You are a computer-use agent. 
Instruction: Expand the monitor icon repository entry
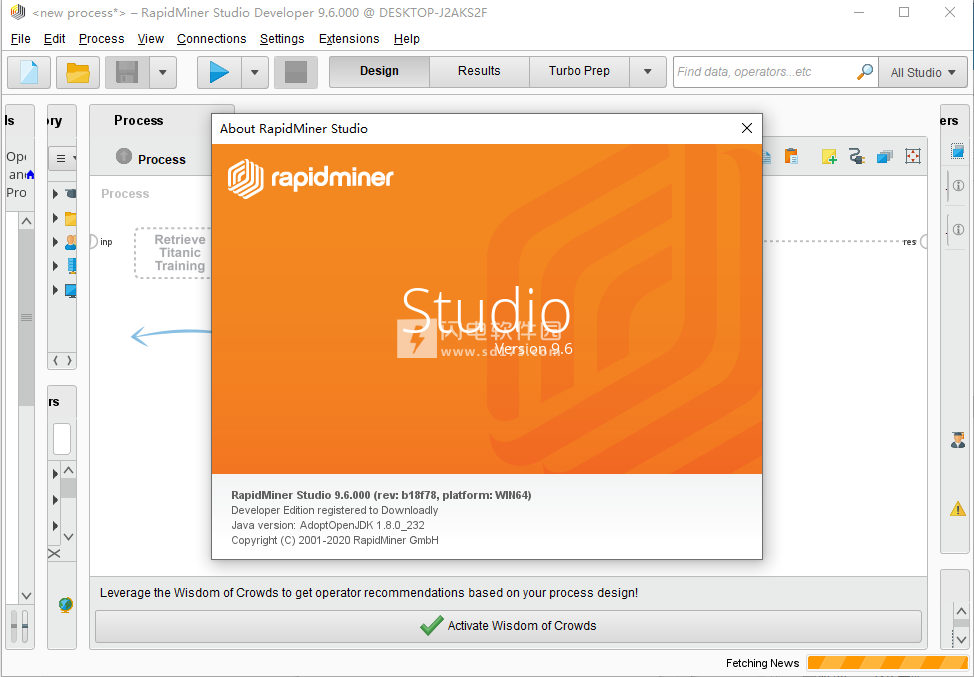55,290
